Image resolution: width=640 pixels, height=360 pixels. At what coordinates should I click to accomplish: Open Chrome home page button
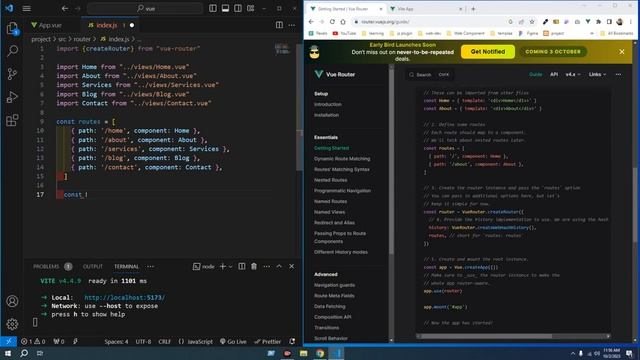[343, 22]
